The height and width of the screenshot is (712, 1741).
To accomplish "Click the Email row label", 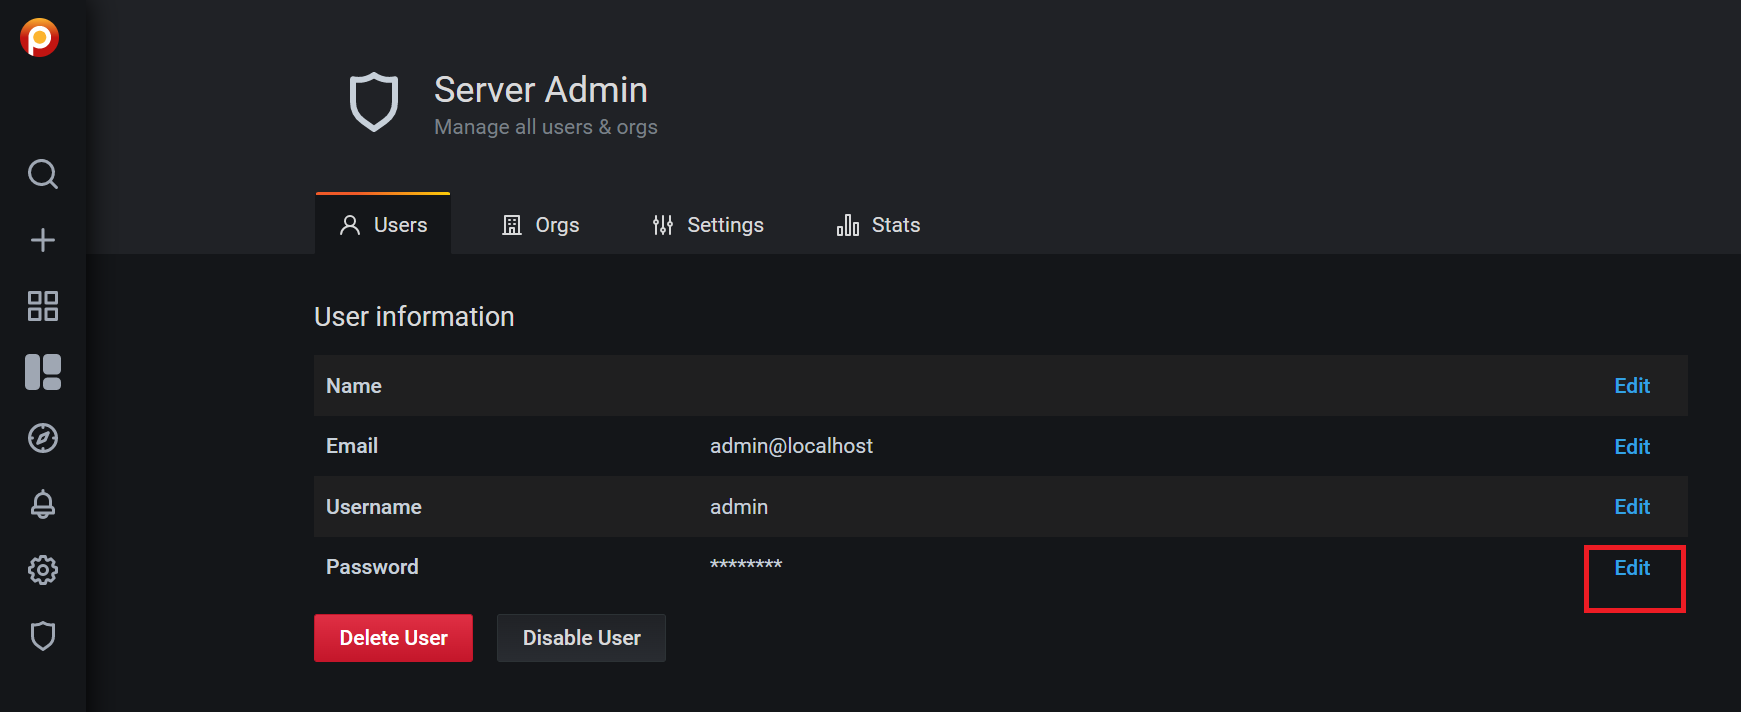I will [352, 446].
